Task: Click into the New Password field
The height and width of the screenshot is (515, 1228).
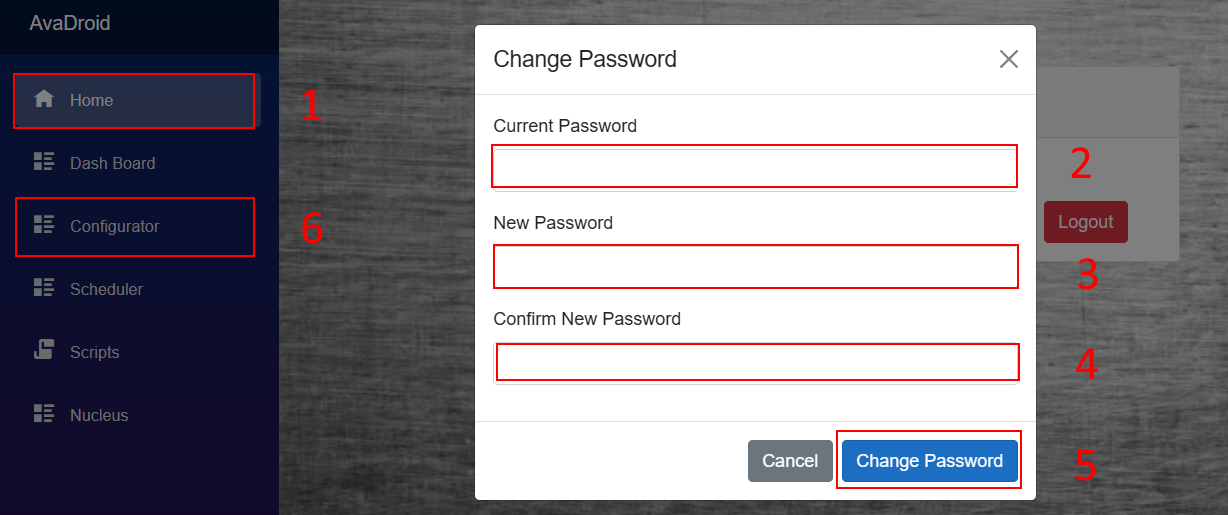Action: (755, 266)
